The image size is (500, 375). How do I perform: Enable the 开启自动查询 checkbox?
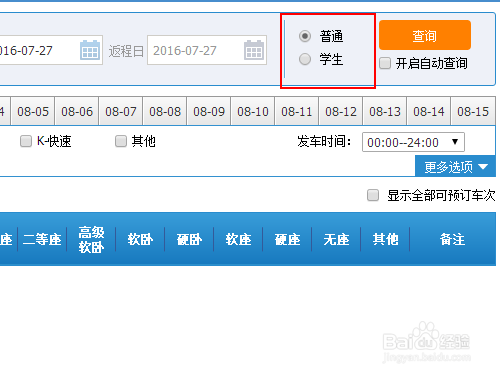(x=385, y=63)
